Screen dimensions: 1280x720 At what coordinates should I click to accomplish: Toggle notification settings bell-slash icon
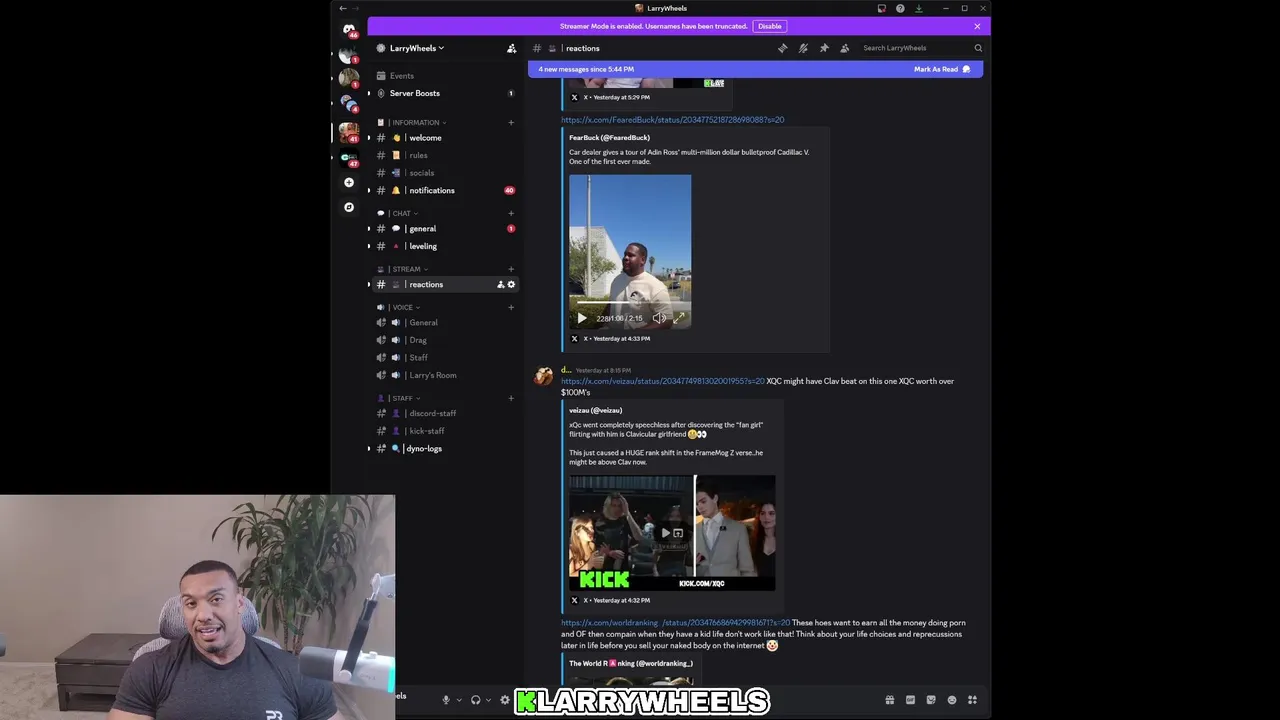tap(803, 48)
